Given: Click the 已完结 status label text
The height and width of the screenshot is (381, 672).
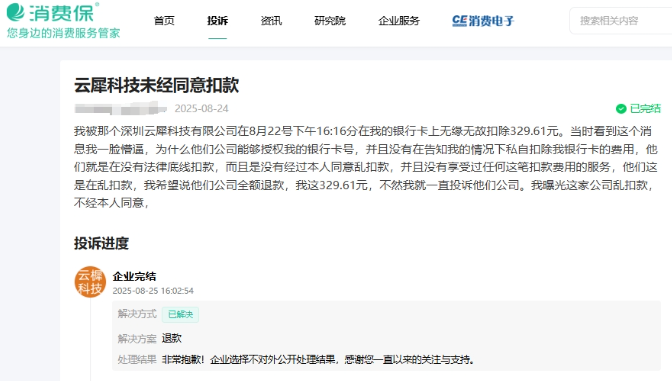Looking at the screenshot, I should pos(645,109).
